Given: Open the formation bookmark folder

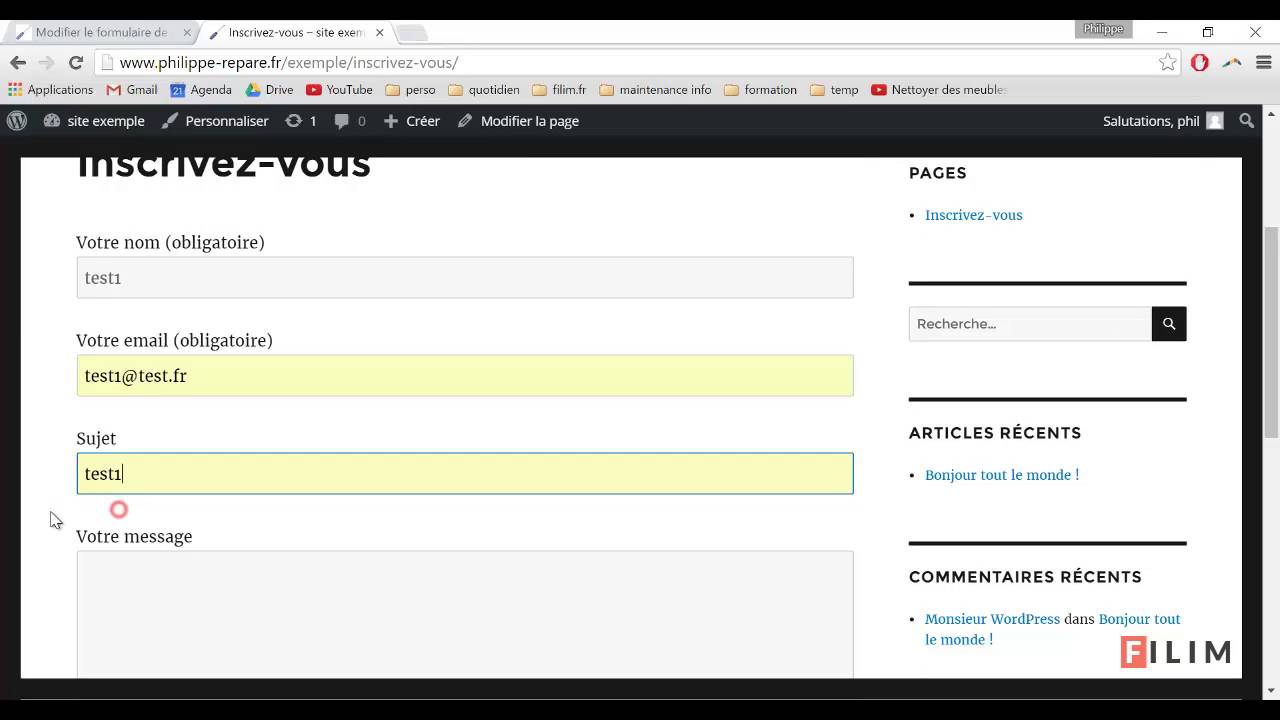Looking at the screenshot, I should click(760, 90).
